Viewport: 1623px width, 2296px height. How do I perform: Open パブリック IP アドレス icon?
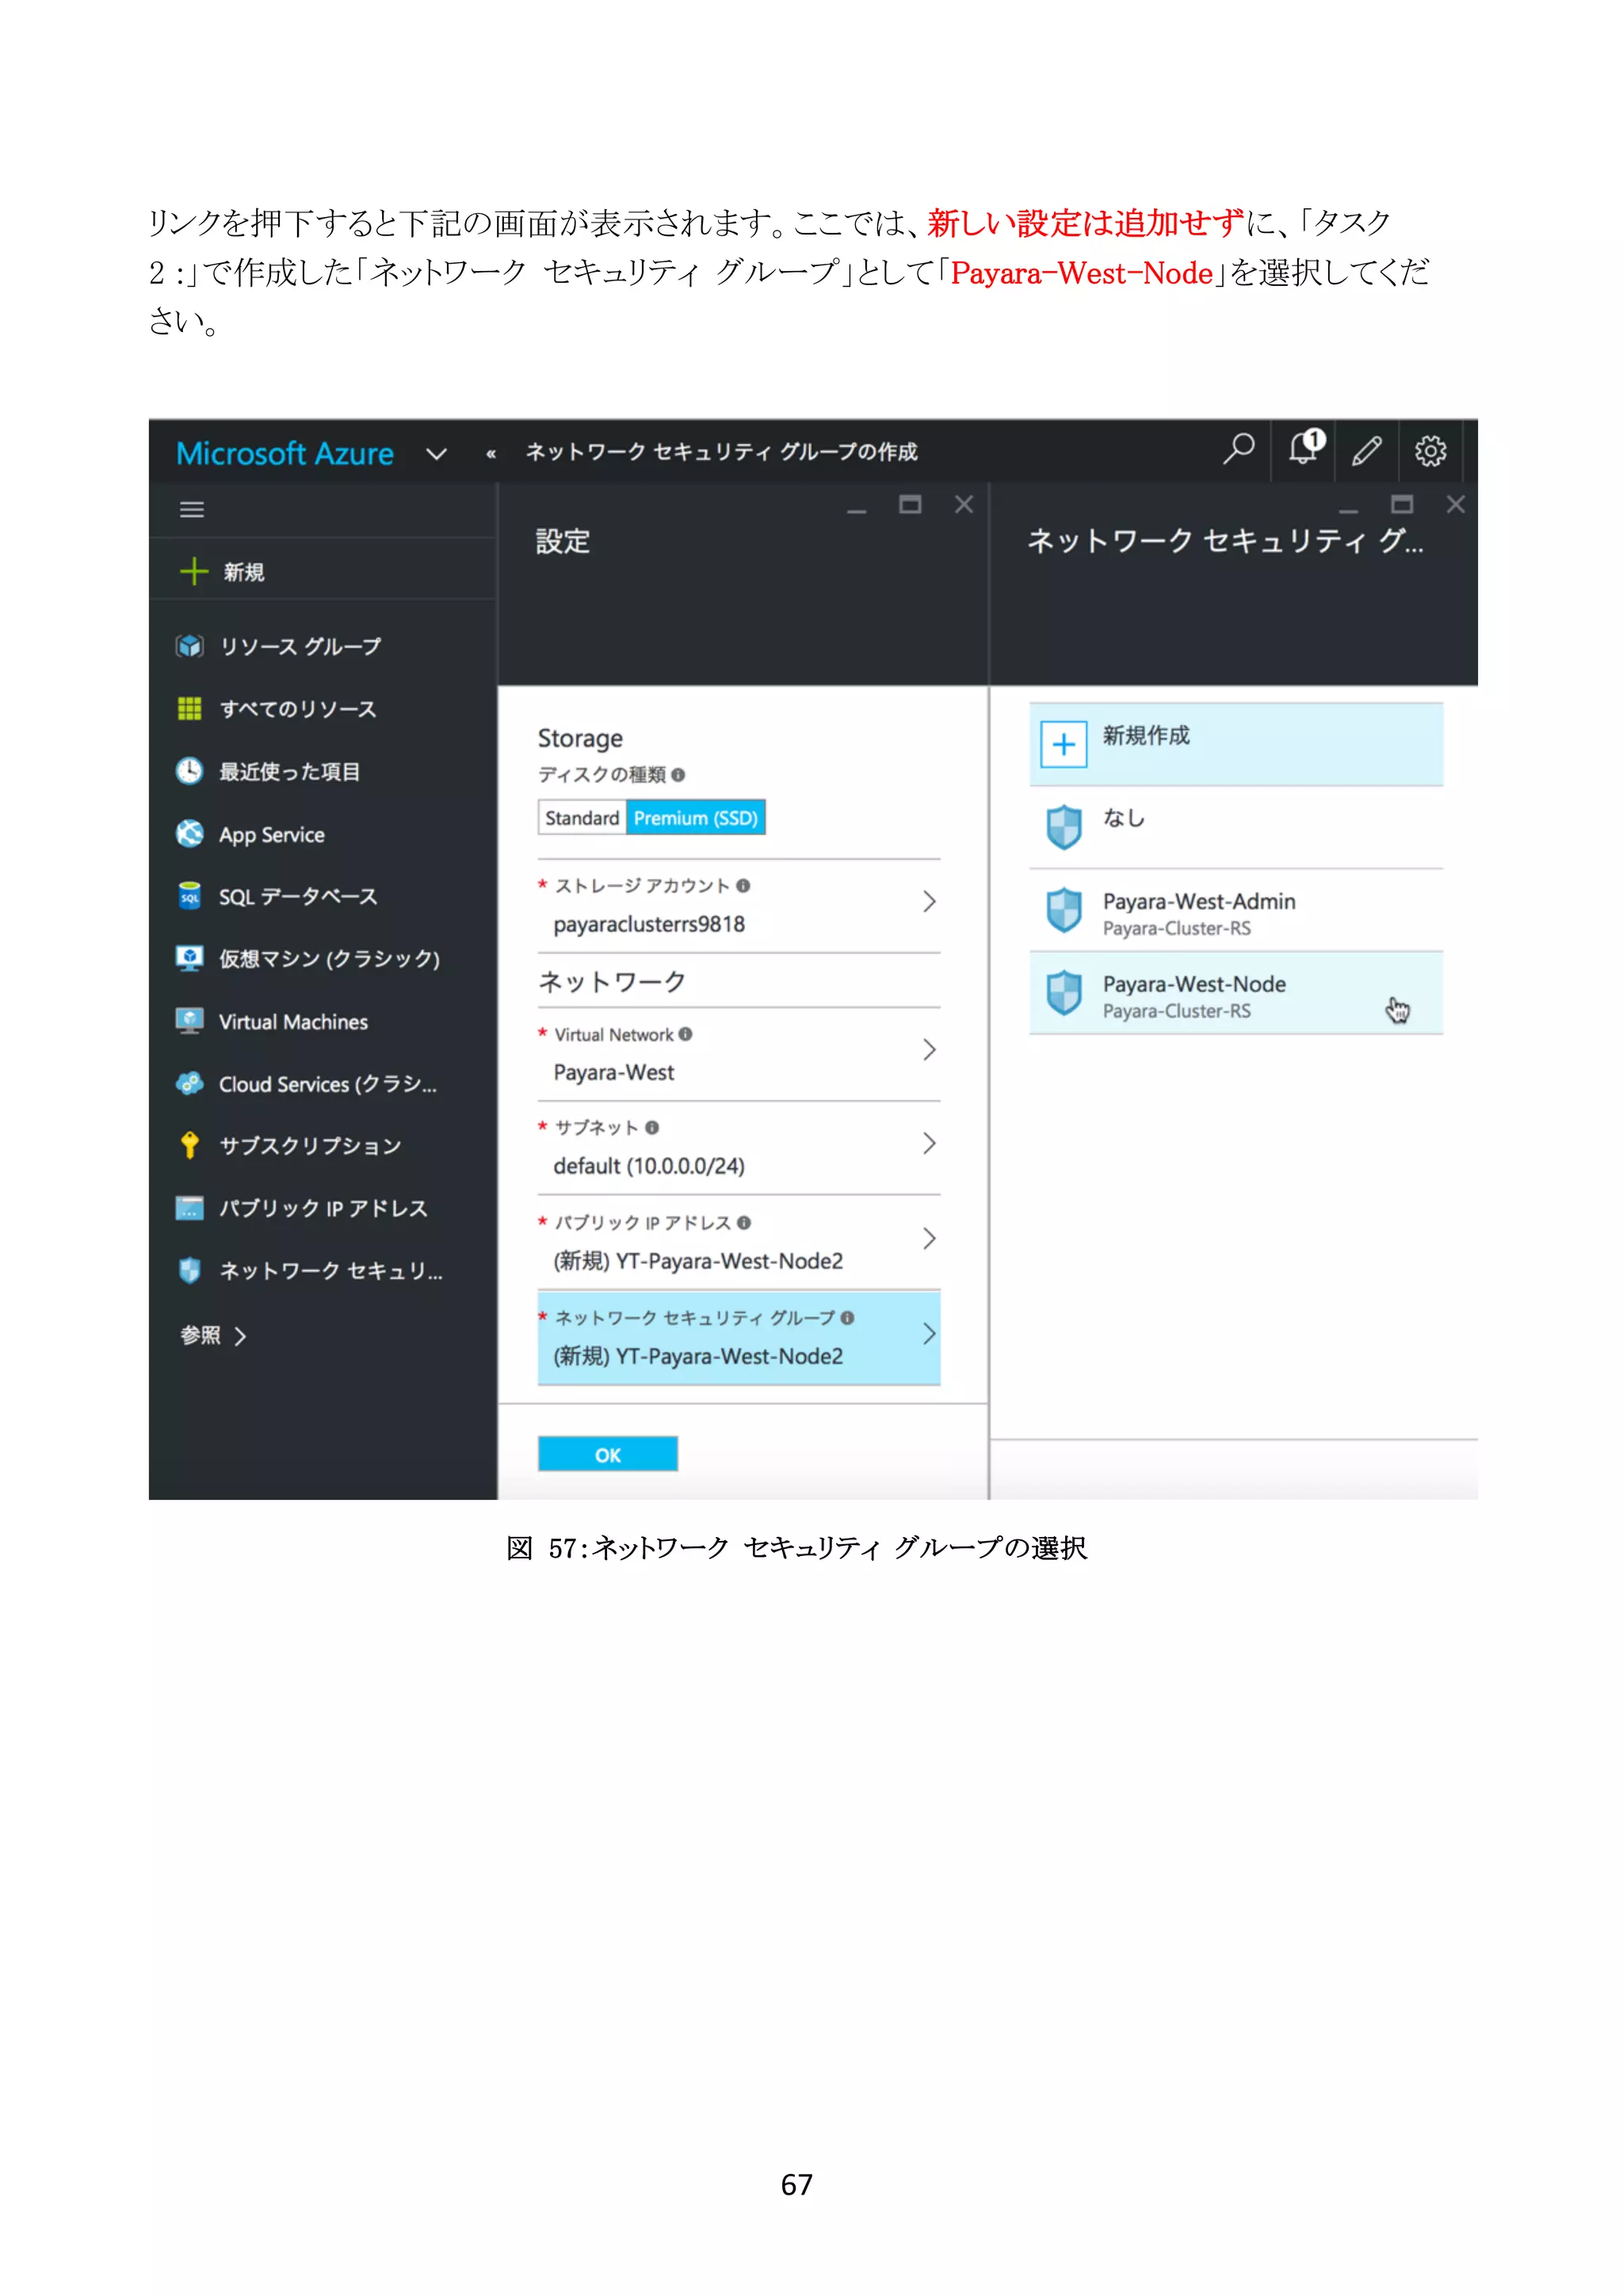coord(190,1208)
